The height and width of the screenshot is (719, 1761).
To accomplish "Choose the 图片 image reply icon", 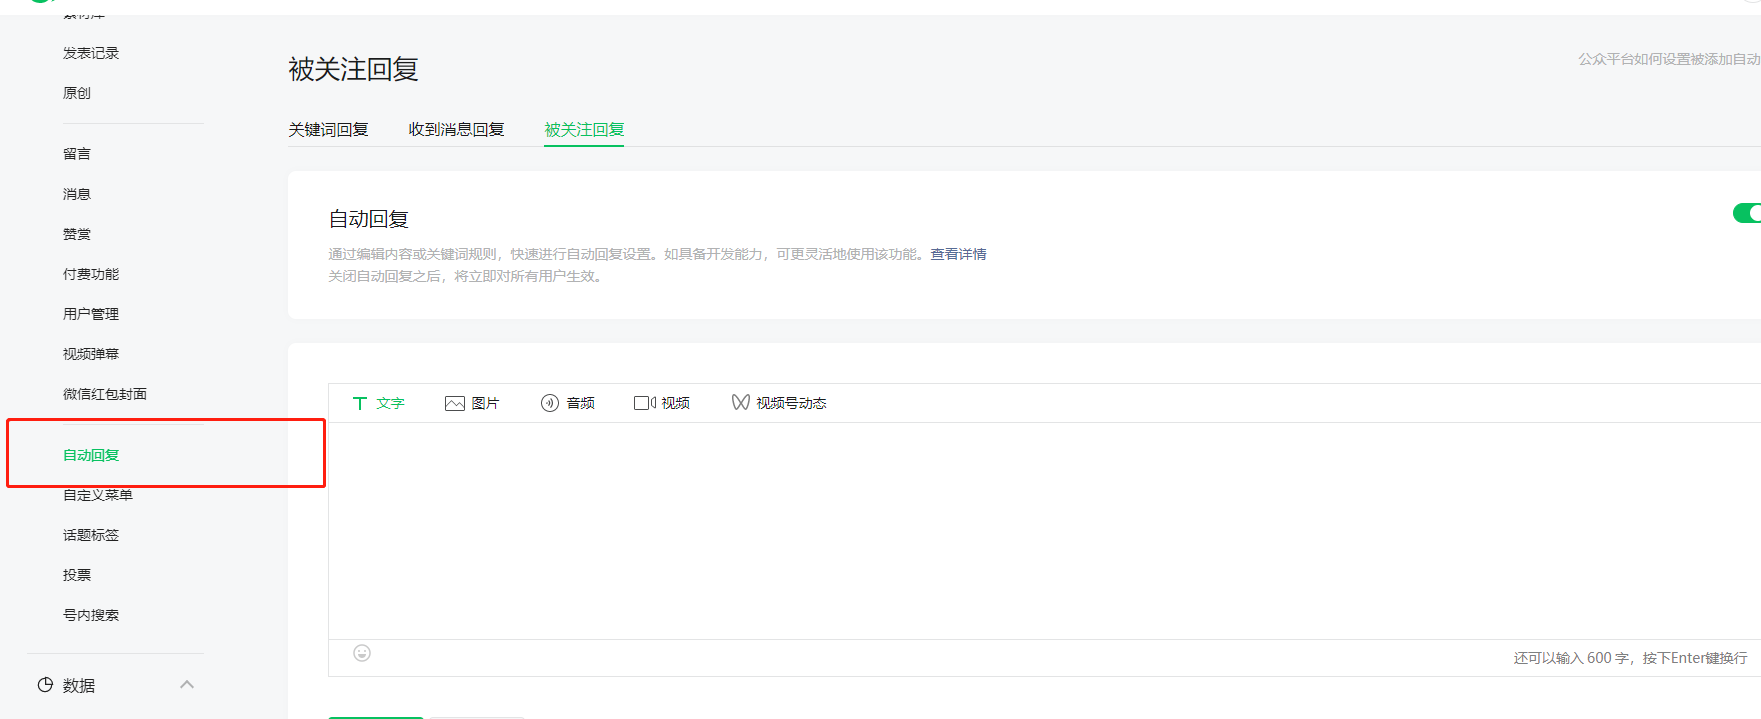I will pos(455,403).
